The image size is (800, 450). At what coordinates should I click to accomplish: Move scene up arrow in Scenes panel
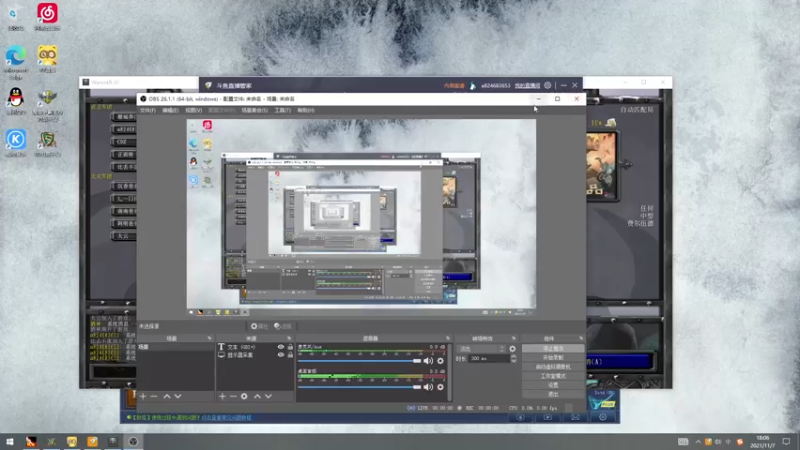[167, 396]
